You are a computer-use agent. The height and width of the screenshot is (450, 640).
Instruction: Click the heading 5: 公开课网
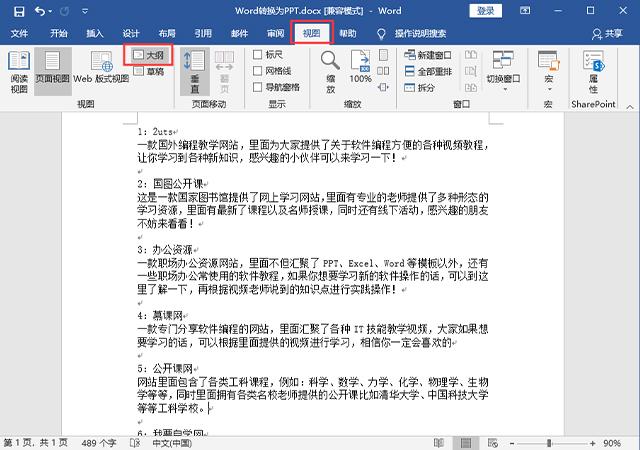point(165,368)
